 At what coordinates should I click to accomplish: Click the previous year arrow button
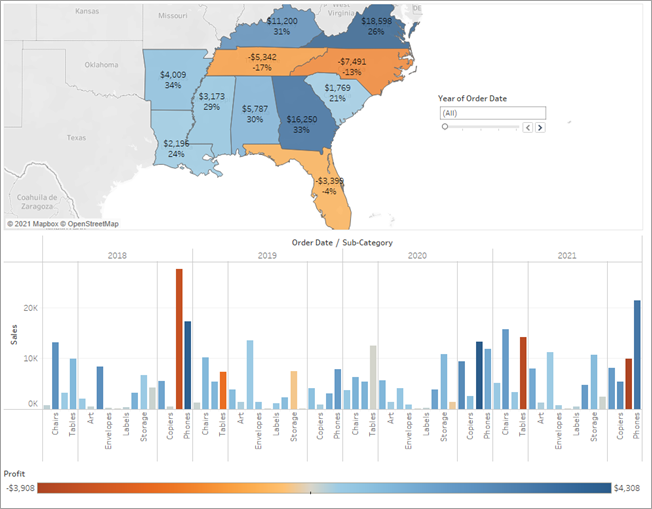(x=529, y=127)
